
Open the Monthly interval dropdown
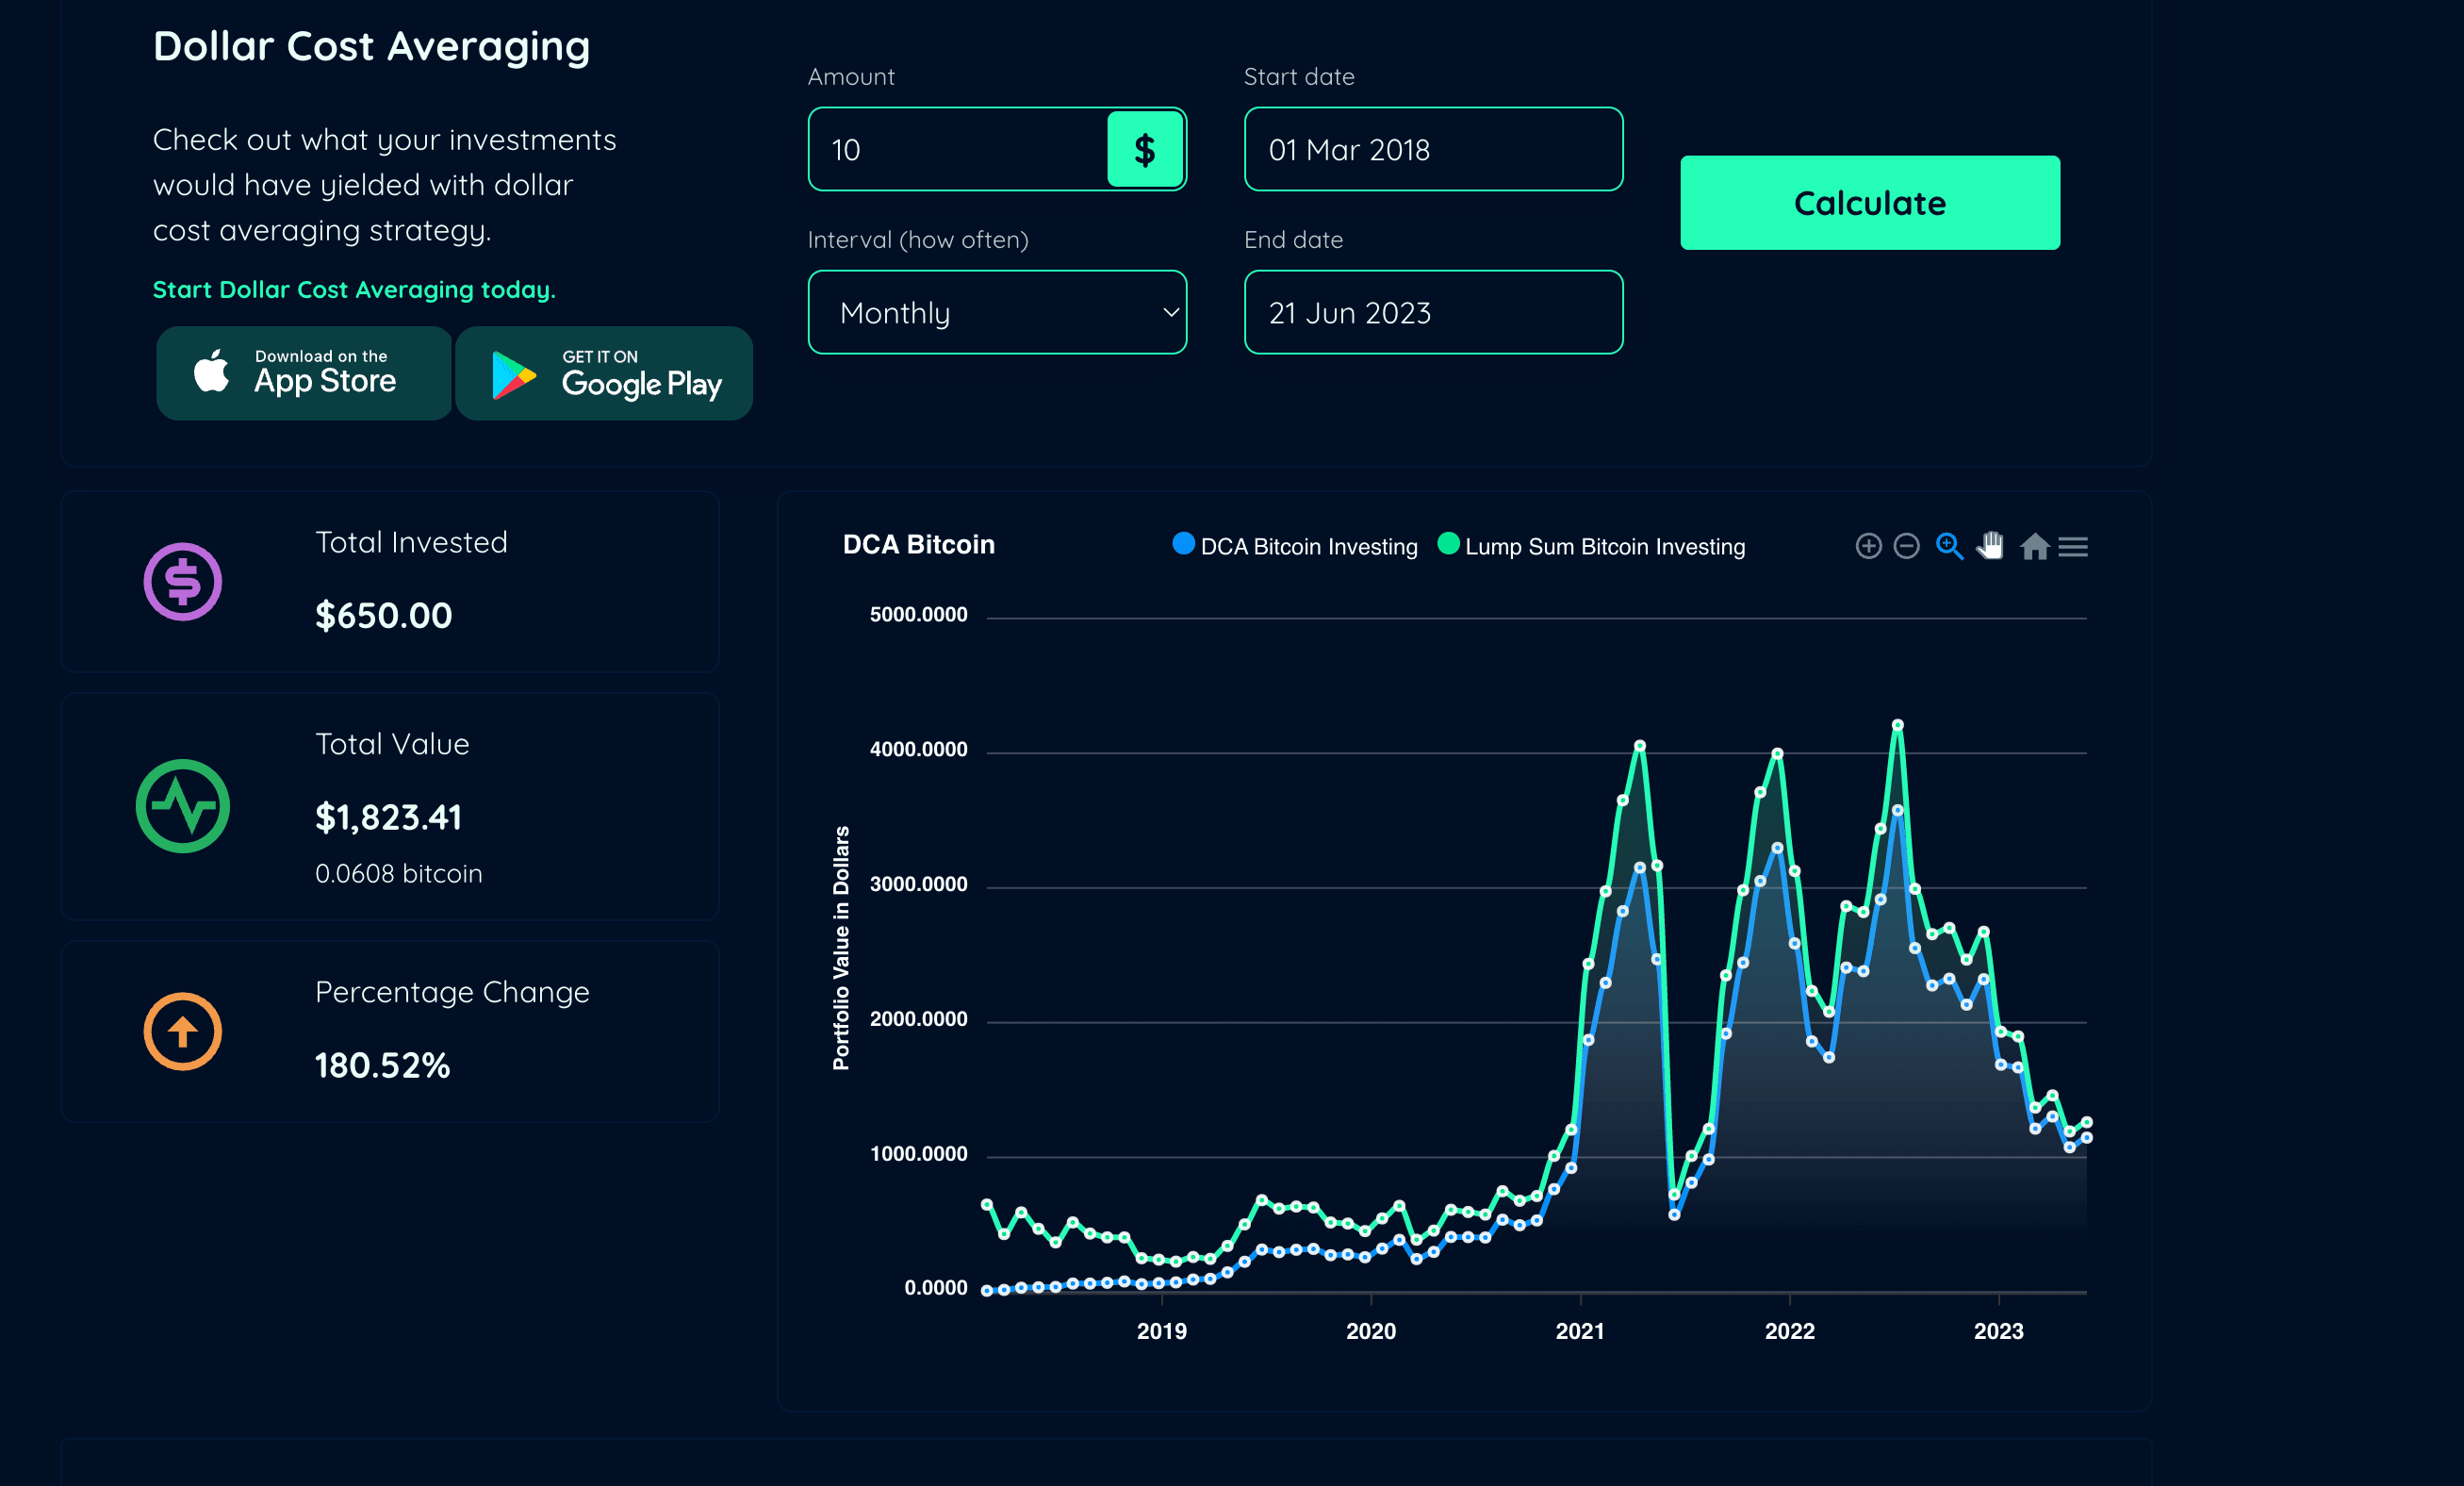[997, 313]
